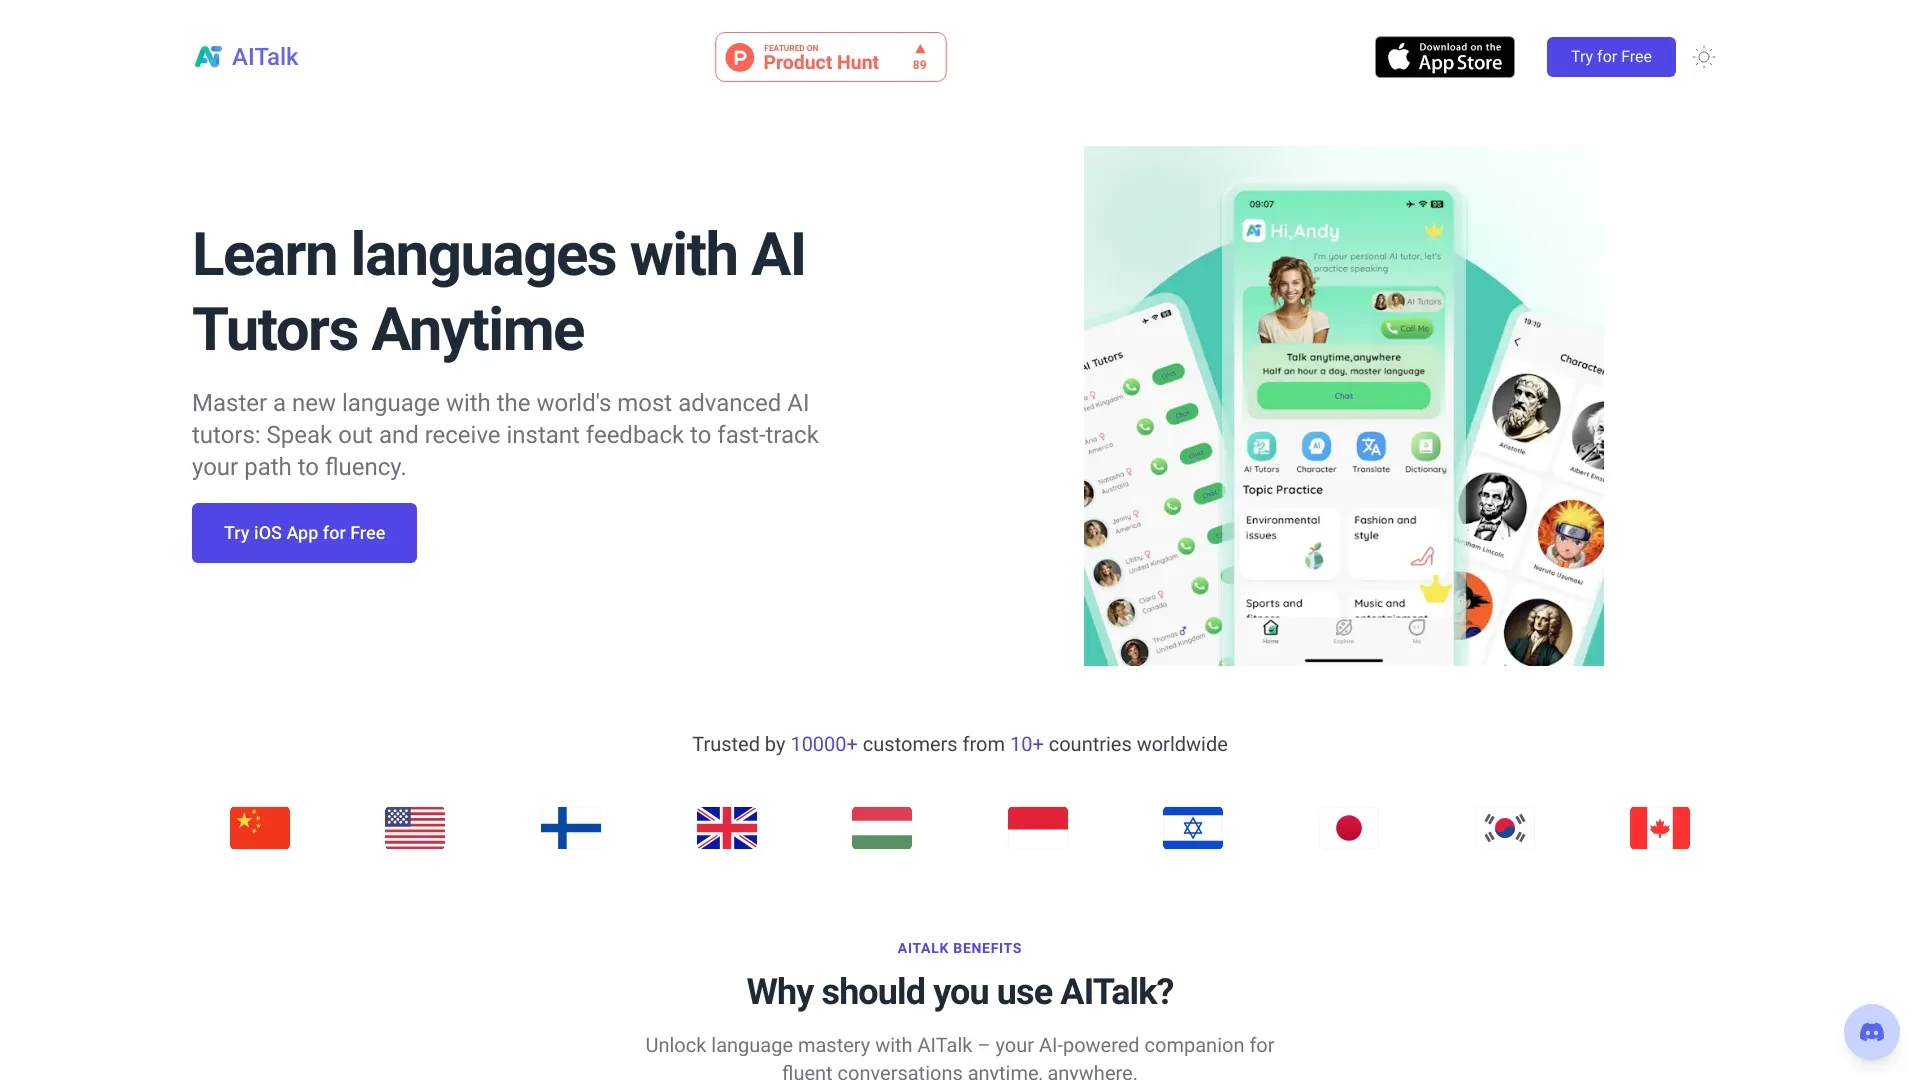The width and height of the screenshot is (1920, 1080).
Task: Toggle the Finland flag visibility
Action: point(570,827)
